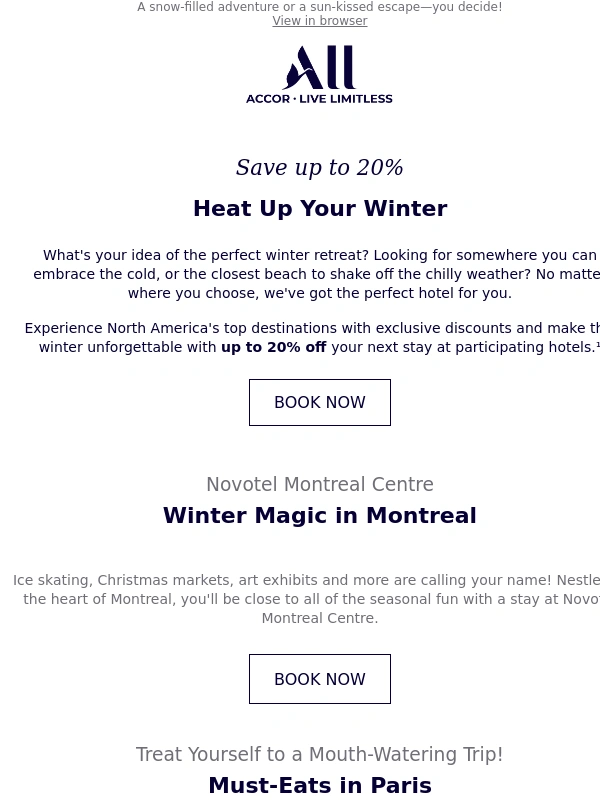Image resolution: width=600 pixels, height=800 pixels.
Task: Click Treat Yourself to a Mouth-Watering Trip subtitle
Action: 320,755
